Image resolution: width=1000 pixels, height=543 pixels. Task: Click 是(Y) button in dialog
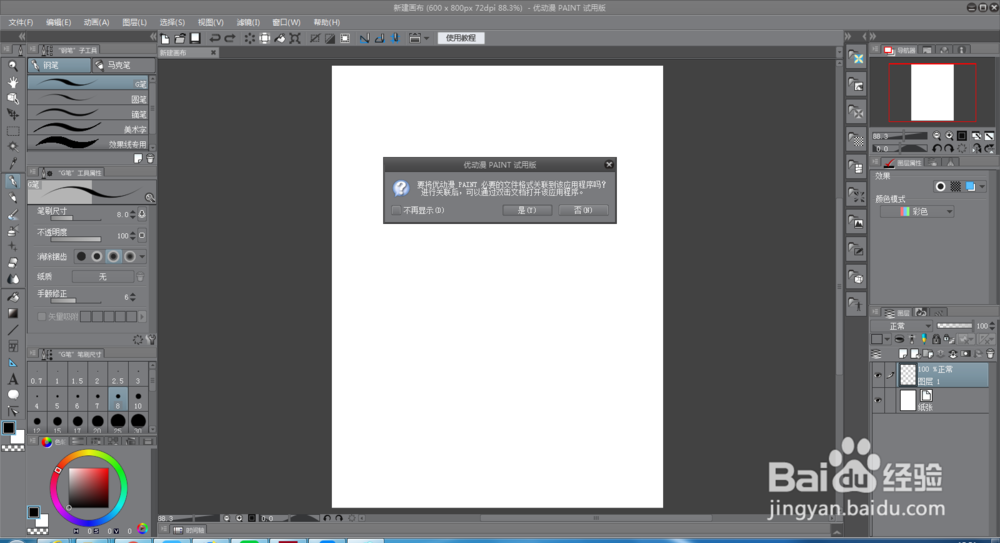tap(527, 210)
